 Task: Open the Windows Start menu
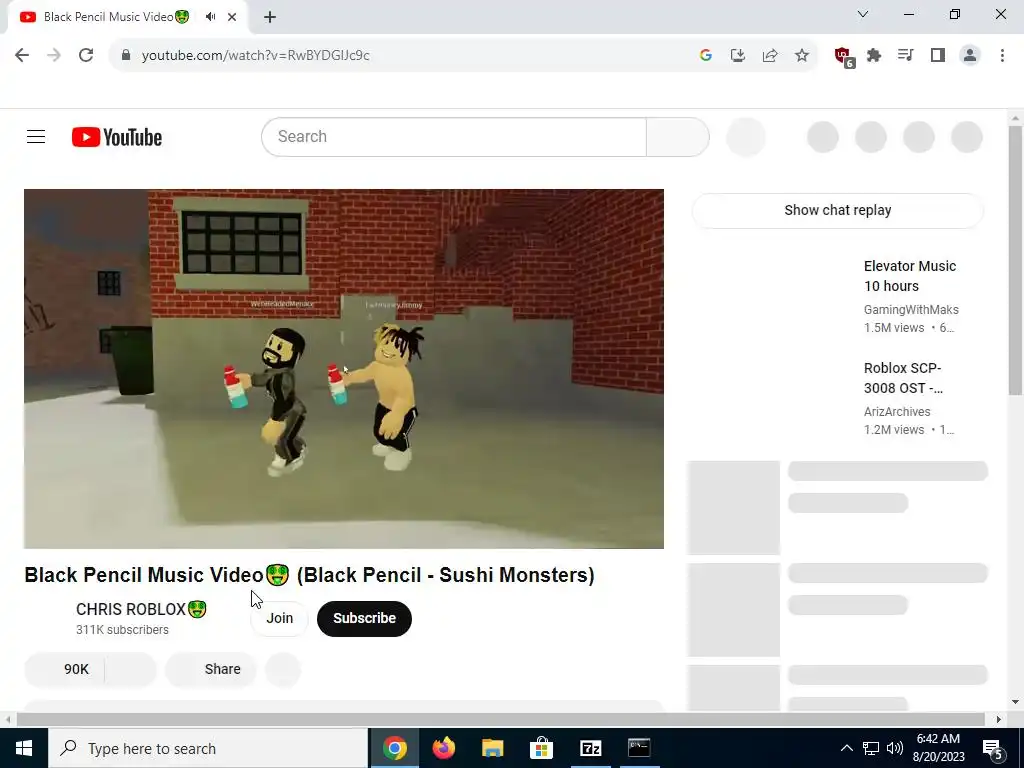24,748
